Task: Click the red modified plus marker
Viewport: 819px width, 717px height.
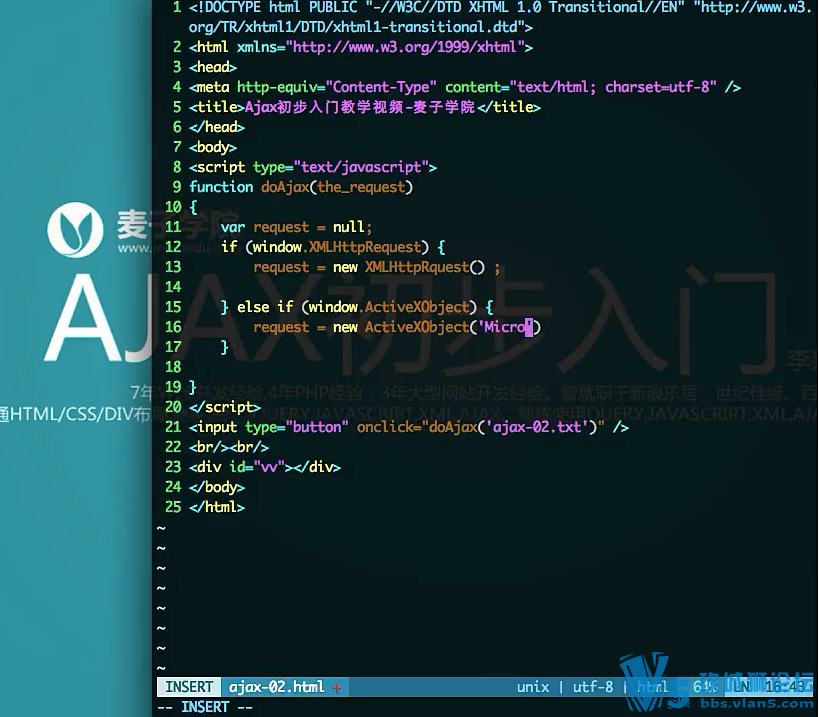Action: coord(337,688)
